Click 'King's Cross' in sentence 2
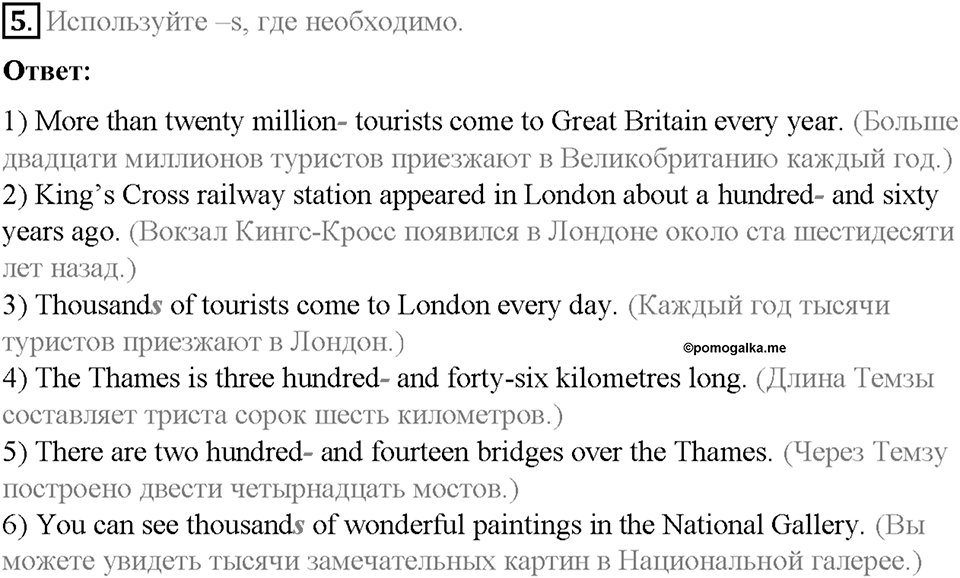The image size is (960, 578). (x=112, y=195)
